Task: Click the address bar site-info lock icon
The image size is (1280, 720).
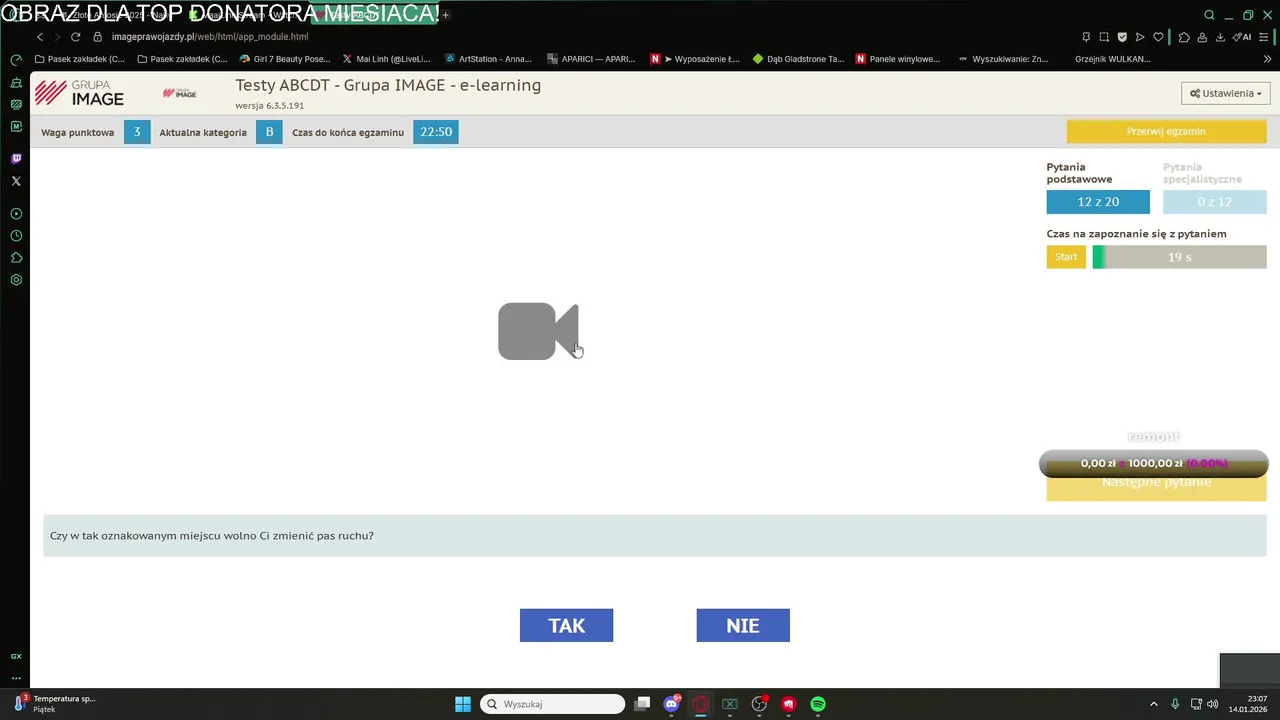Action: click(x=98, y=37)
